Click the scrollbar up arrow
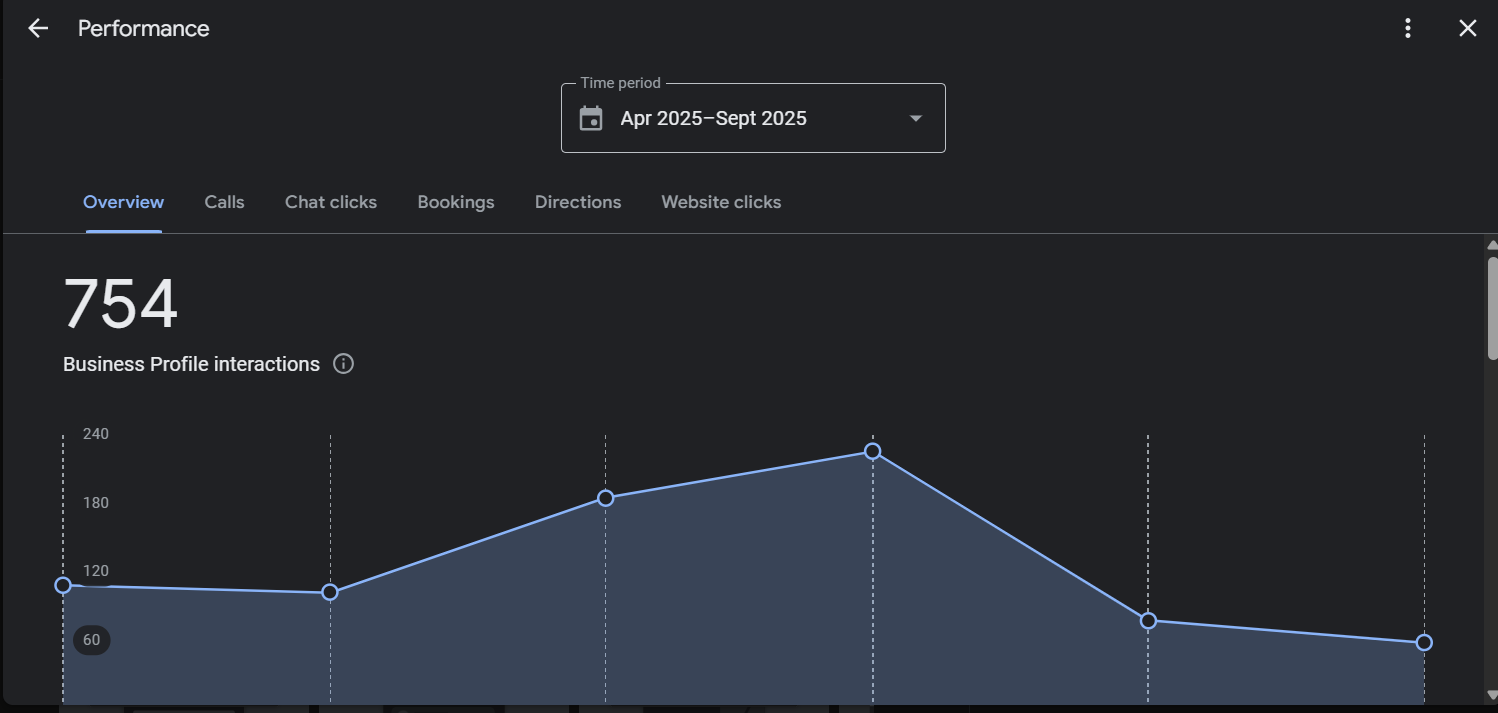 click(x=1492, y=245)
